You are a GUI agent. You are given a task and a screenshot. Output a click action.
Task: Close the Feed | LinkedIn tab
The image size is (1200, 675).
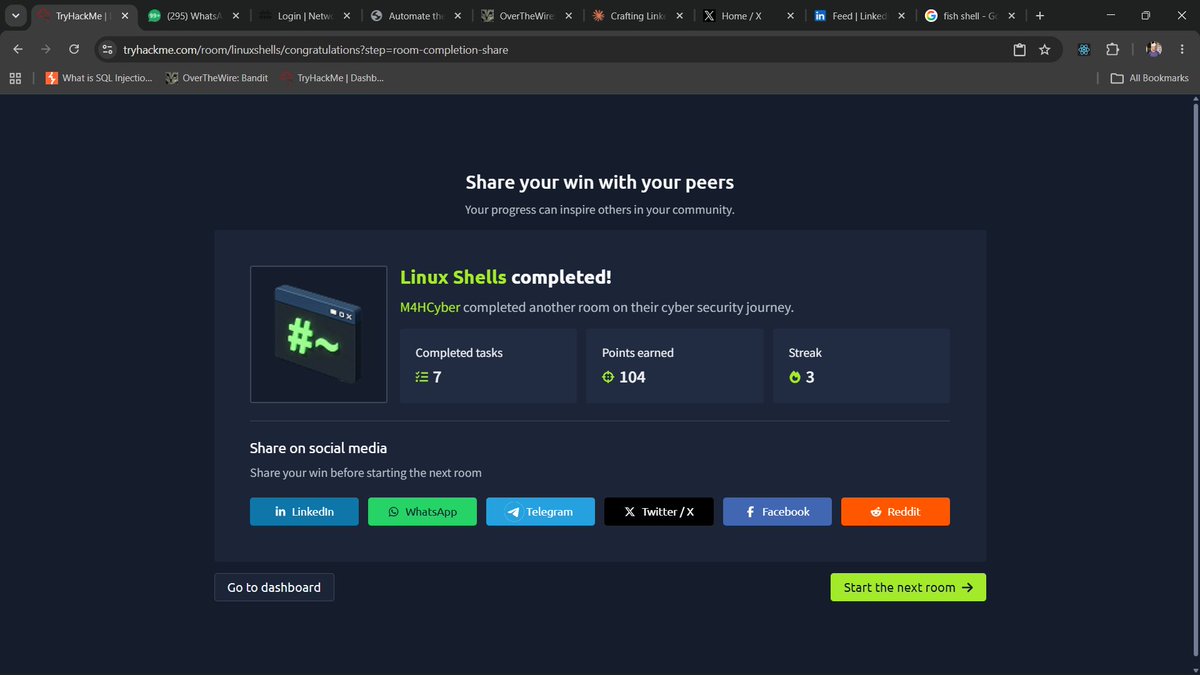coord(902,16)
